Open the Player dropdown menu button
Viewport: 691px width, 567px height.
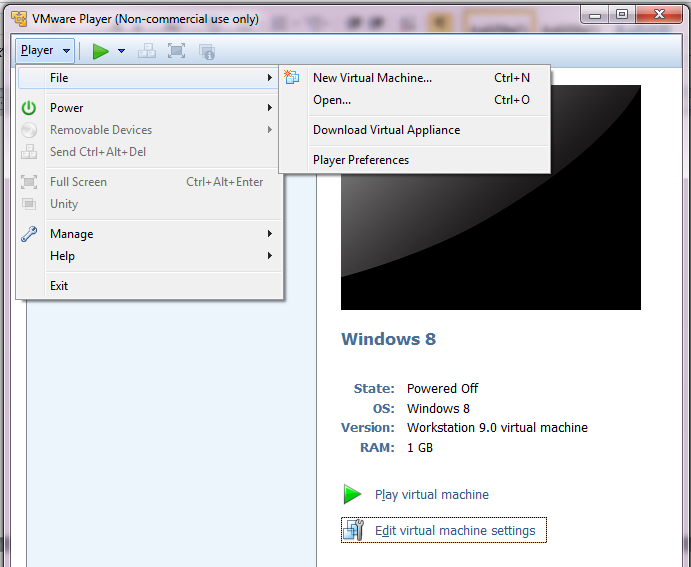45,51
